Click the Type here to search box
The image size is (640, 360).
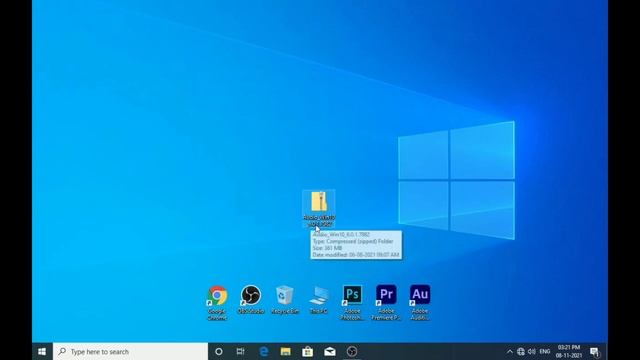click(x=130, y=351)
